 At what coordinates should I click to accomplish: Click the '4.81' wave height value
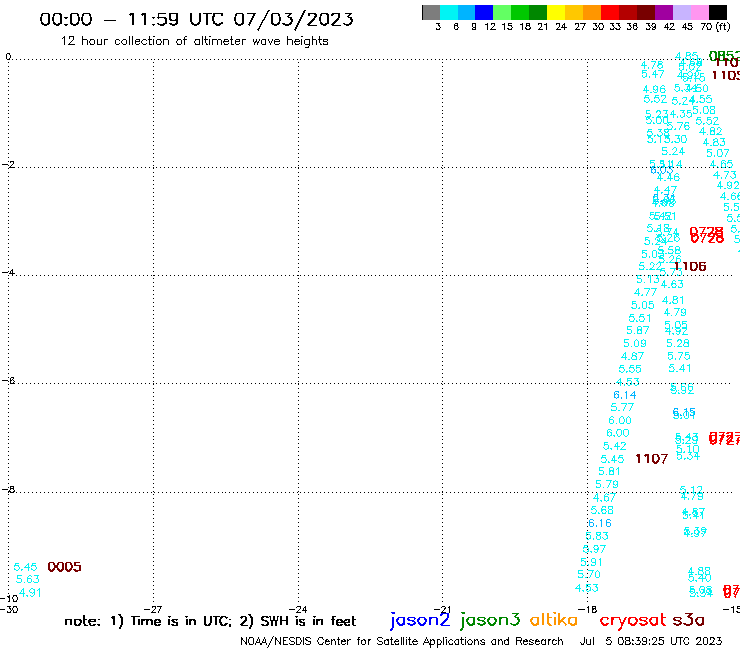[673, 300]
